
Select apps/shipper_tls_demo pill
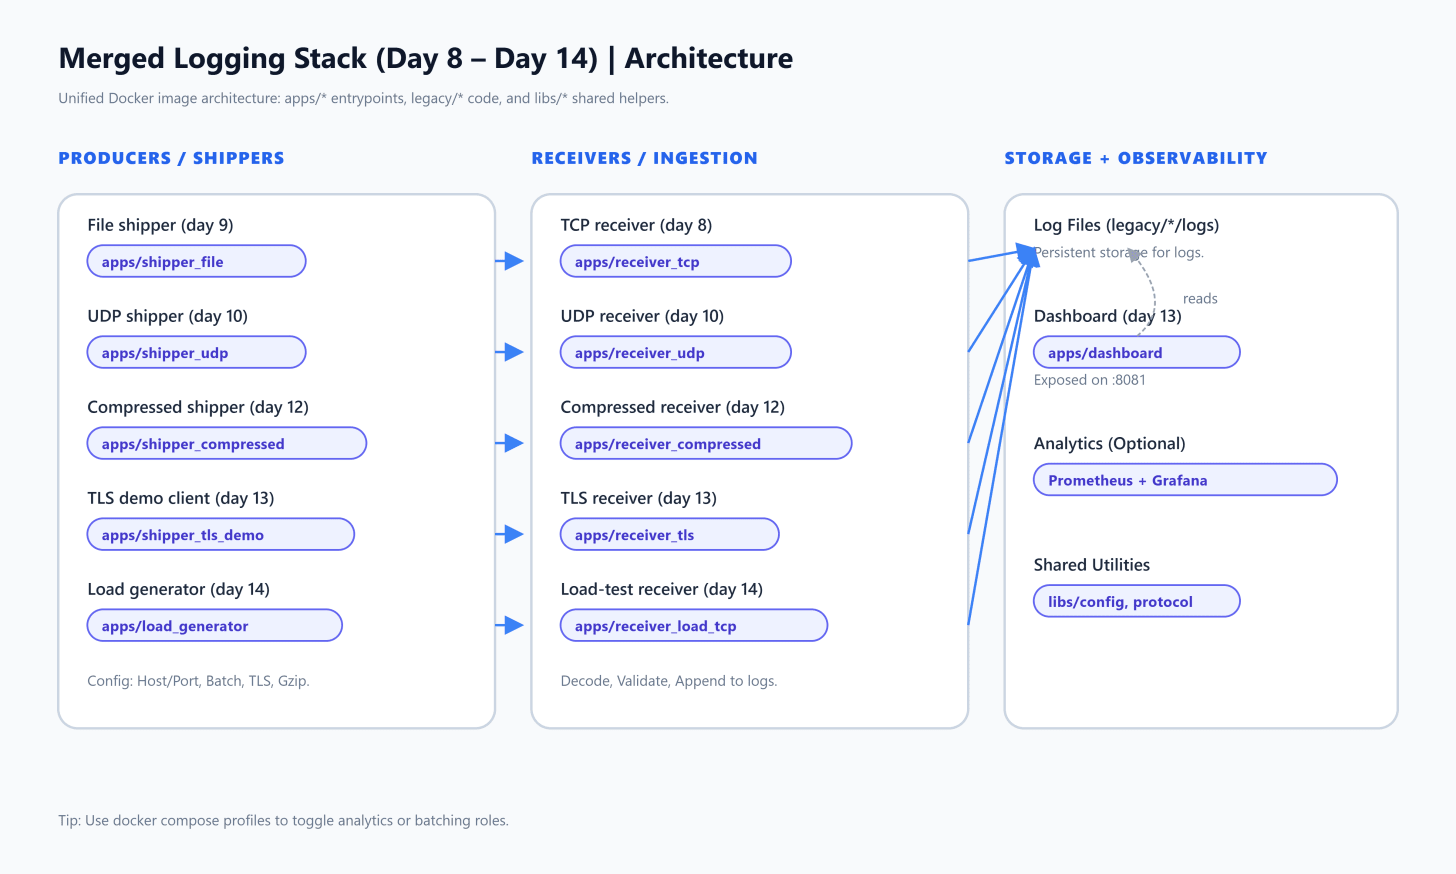(221, 534)
